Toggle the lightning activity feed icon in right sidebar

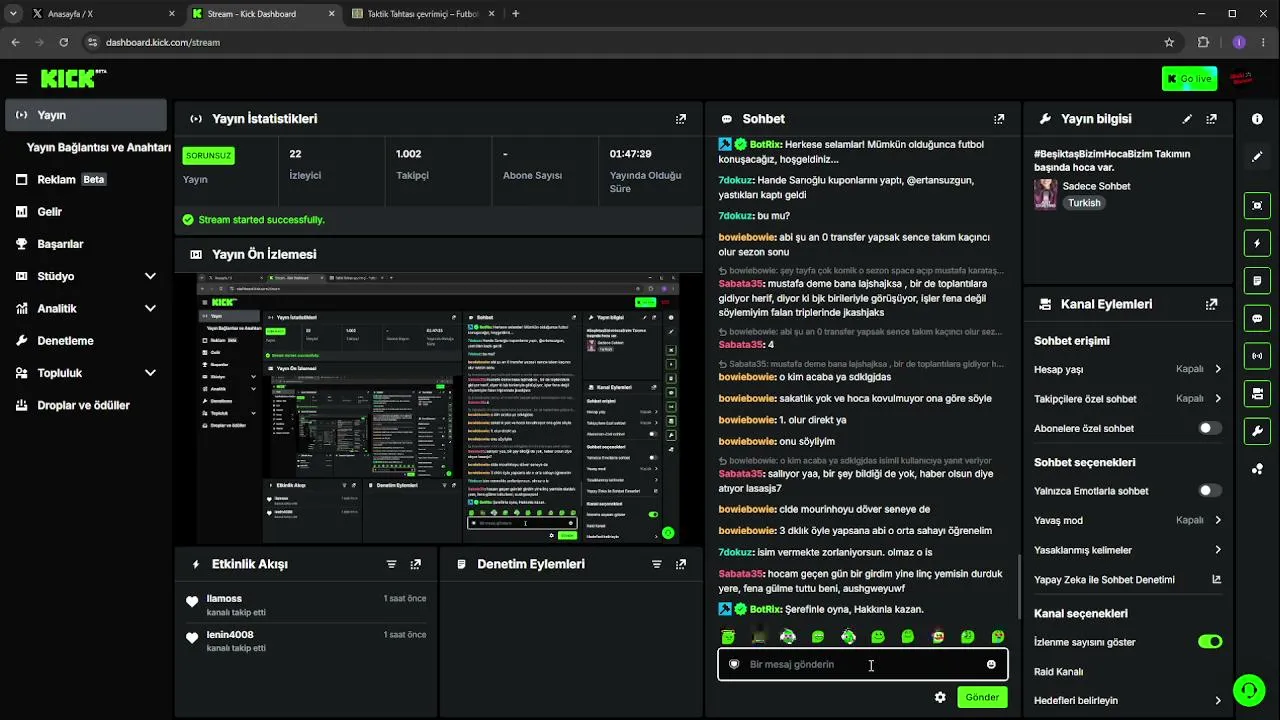[1257, 243]
